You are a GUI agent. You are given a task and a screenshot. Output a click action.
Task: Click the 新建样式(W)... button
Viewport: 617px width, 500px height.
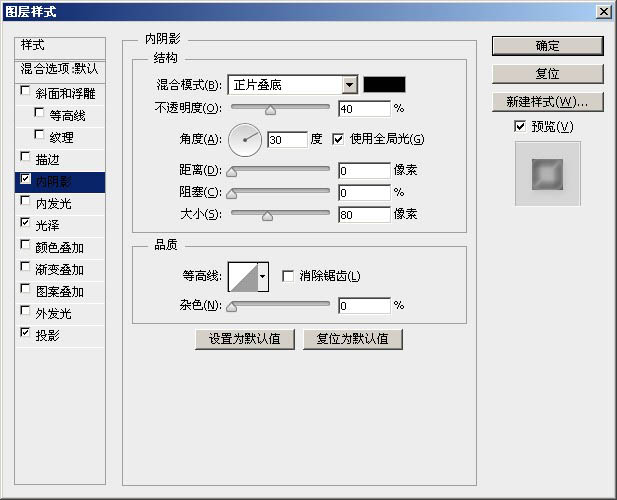547,102
